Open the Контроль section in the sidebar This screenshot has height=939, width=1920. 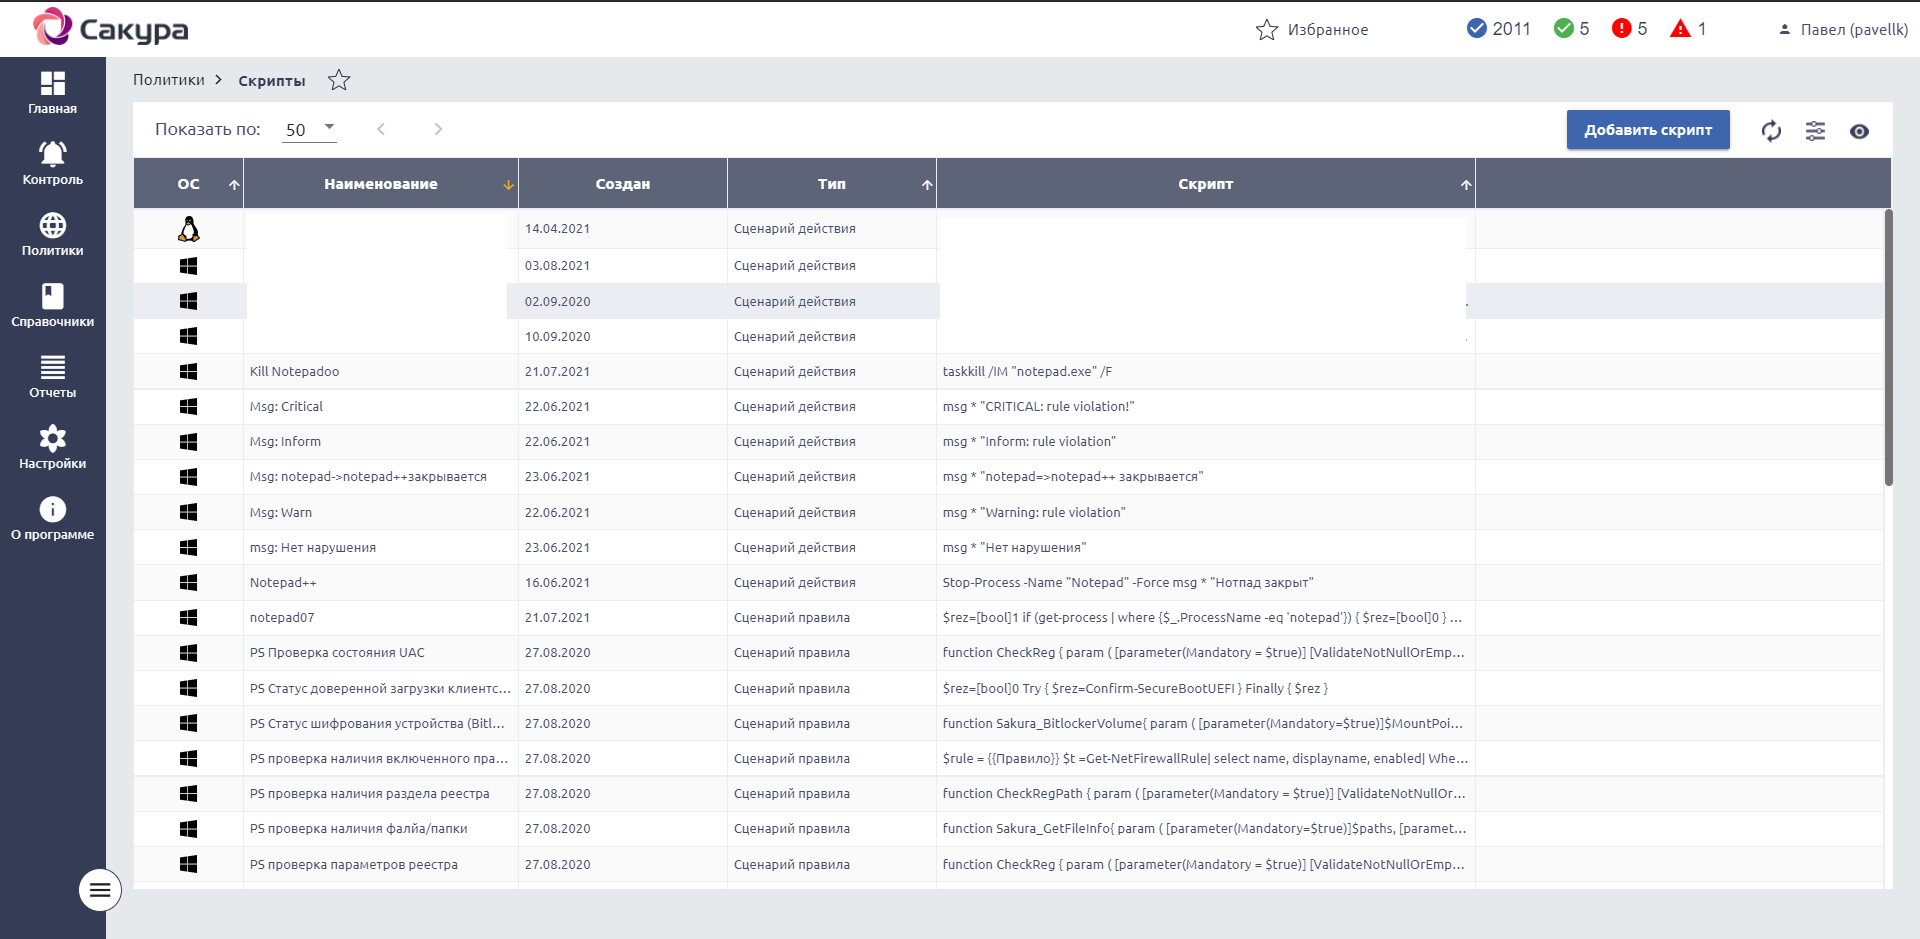click(x=53, y=163)
